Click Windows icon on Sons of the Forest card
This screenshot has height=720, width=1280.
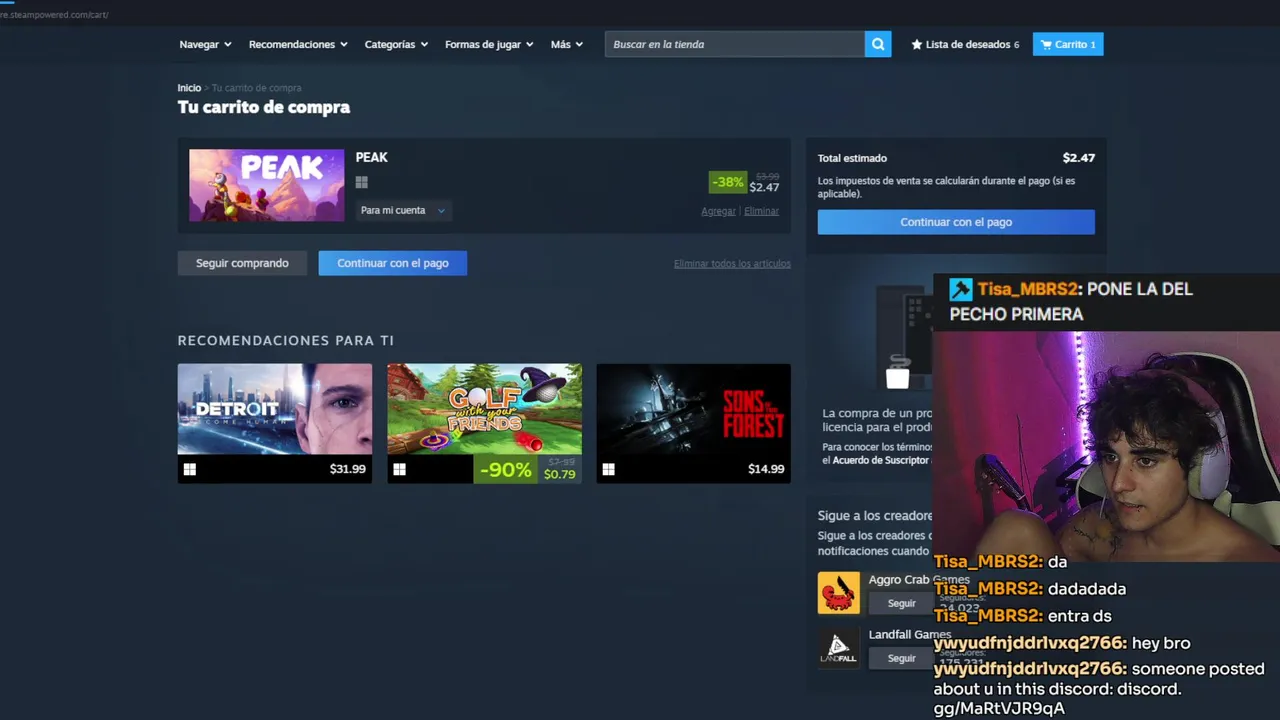point(608,469)
